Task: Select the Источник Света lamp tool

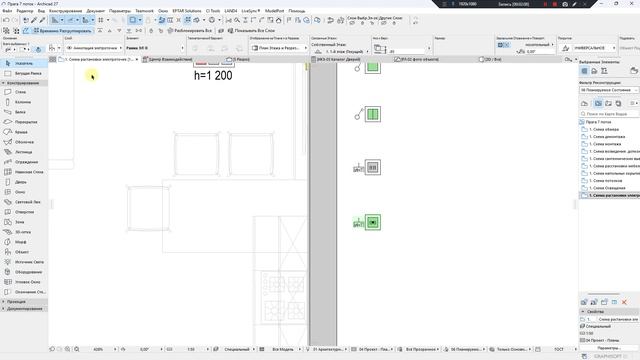Action: 24,262
